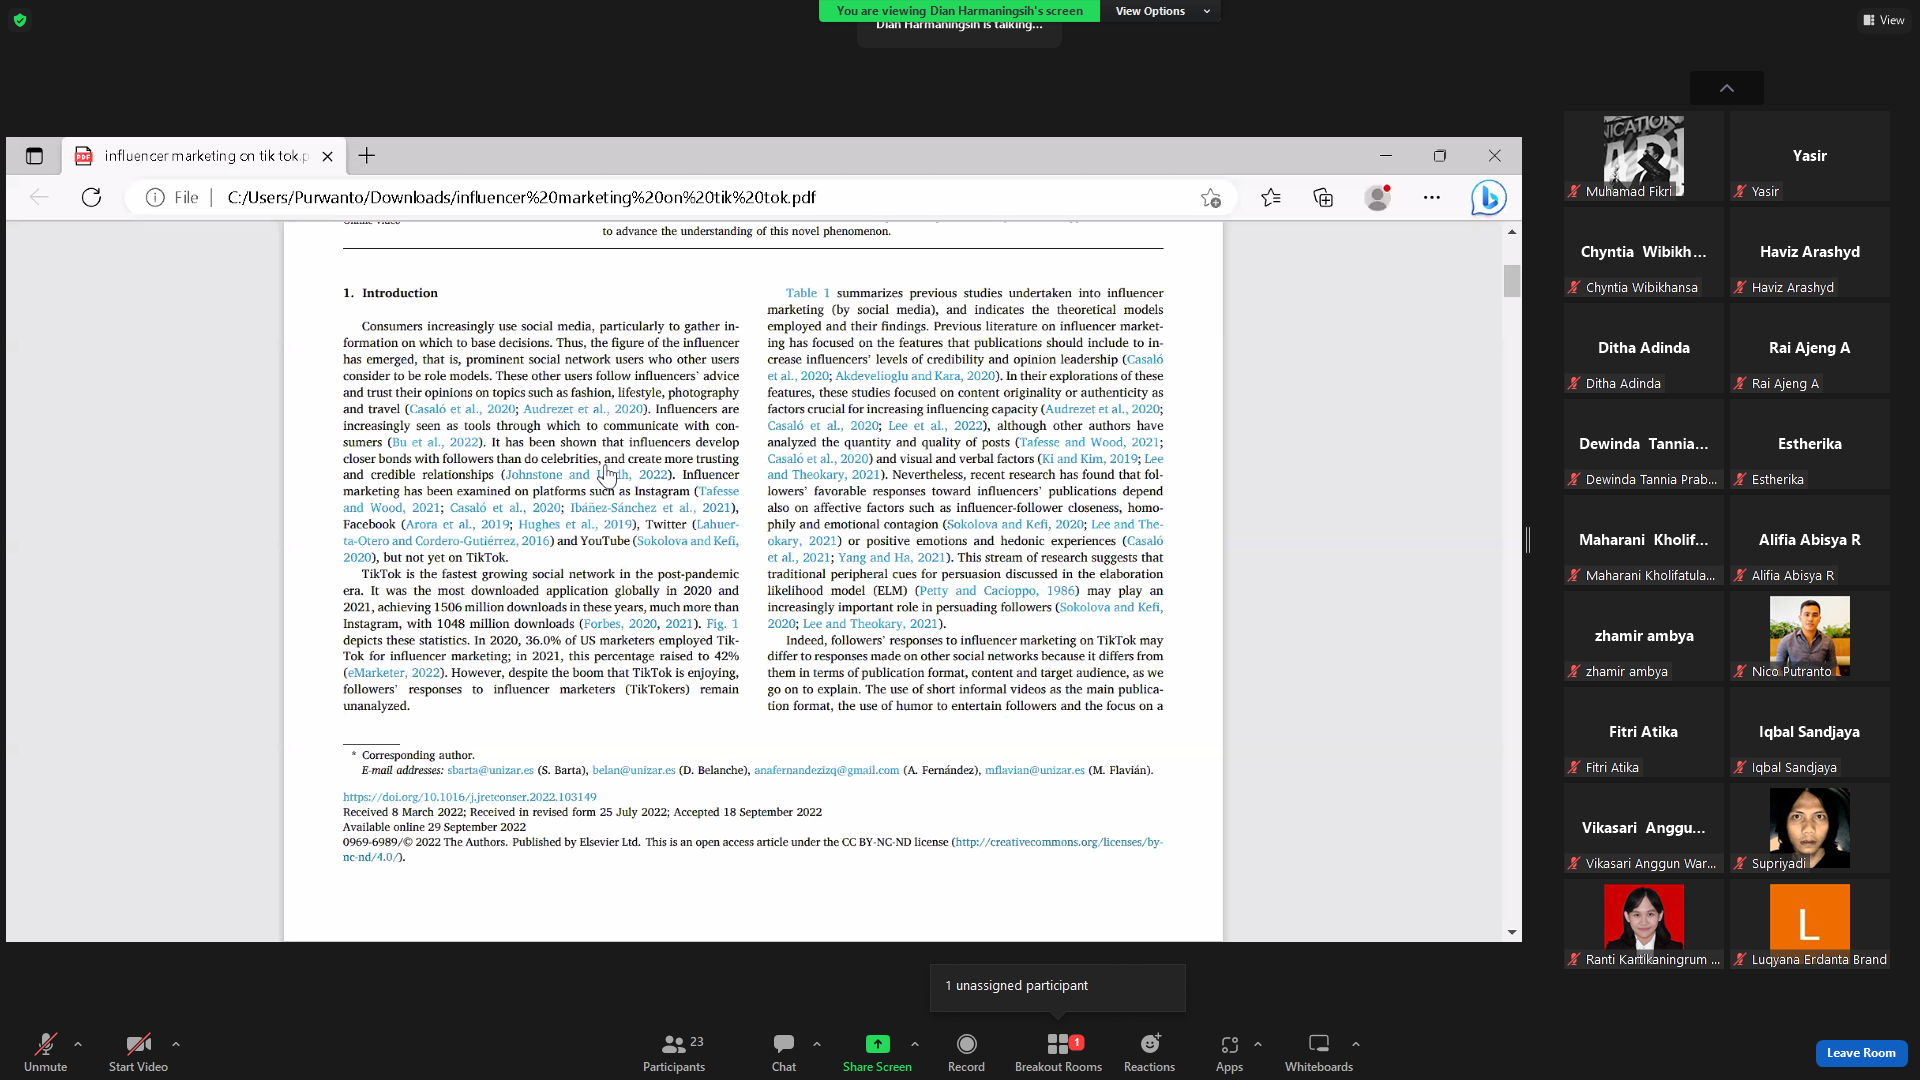Select Supriyadi video tile

coord(1809,829)
